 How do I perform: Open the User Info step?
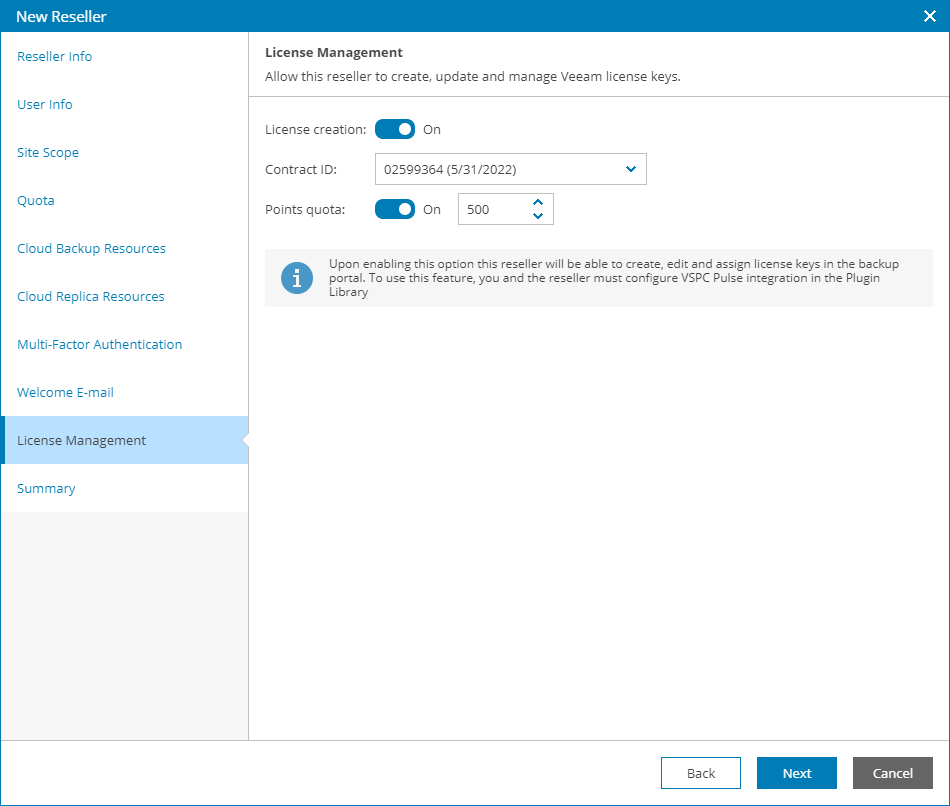[45, 105]
